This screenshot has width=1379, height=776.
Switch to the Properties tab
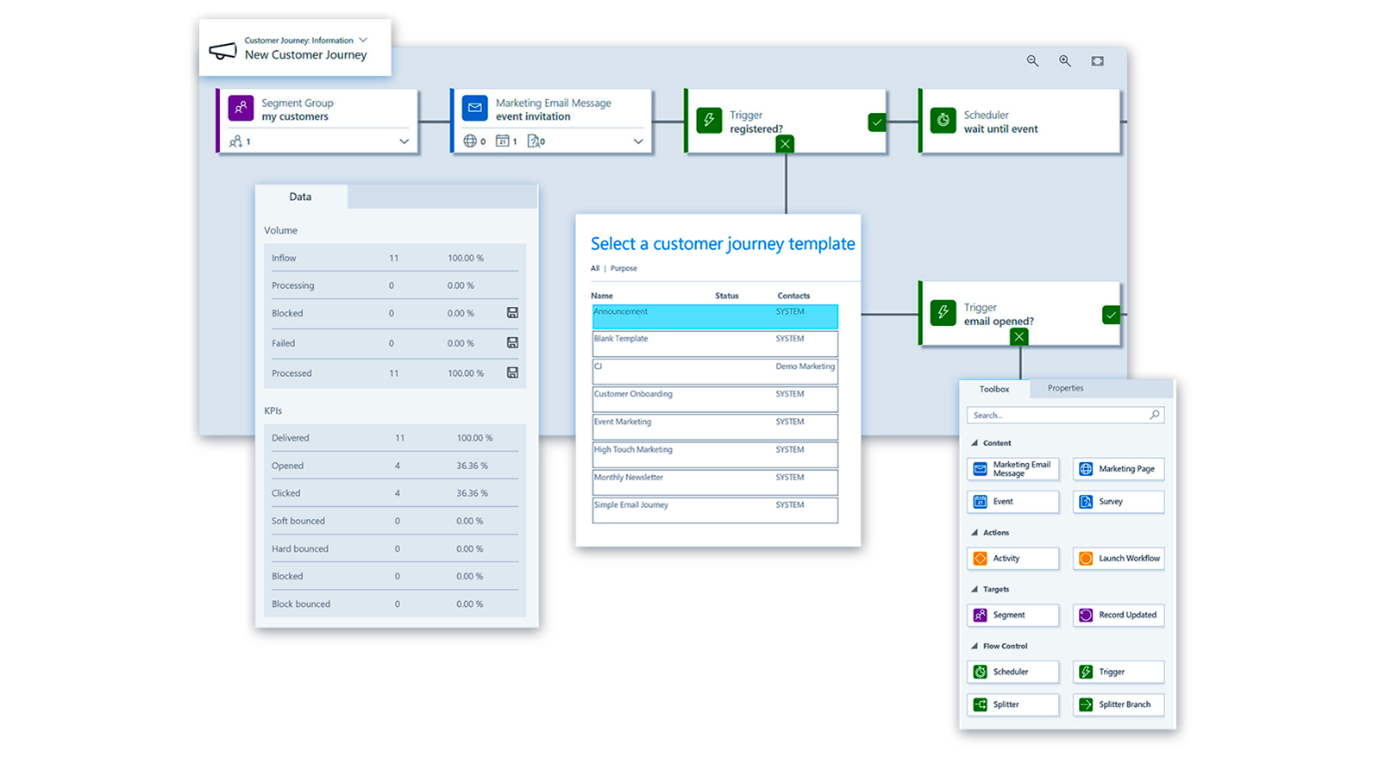[1065, 388]
